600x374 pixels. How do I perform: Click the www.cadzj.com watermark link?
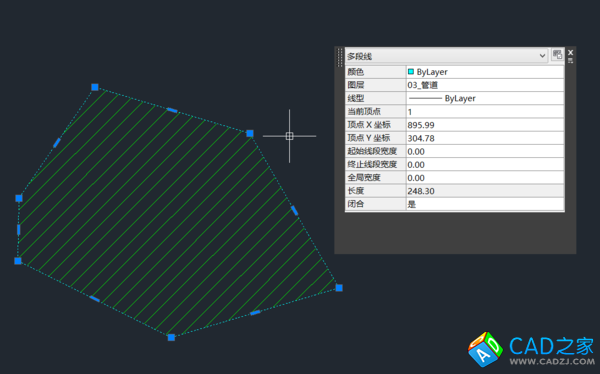point(552,361)
